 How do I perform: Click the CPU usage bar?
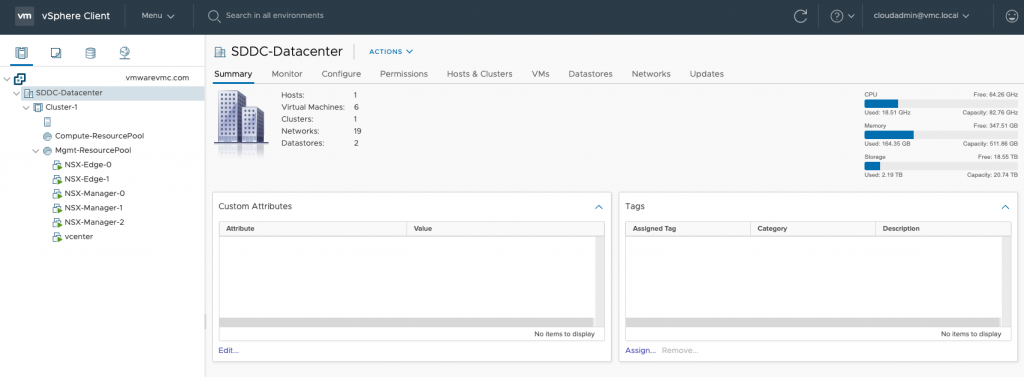pyautogui.click(x=940, y=103)
